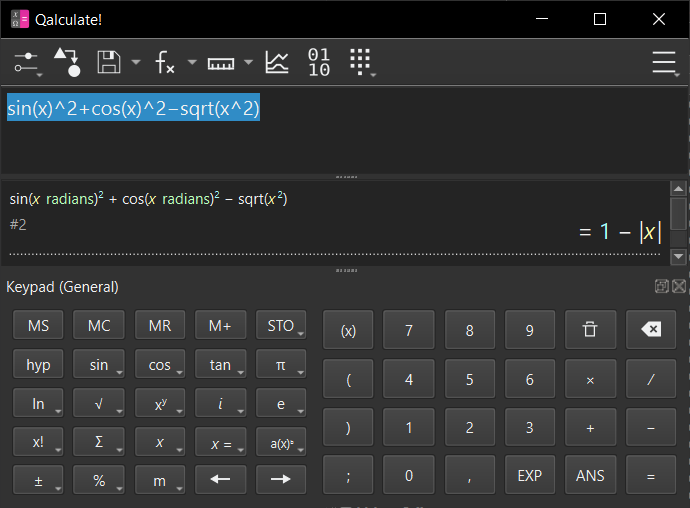Click the convert units ruler icon
This screenshot has height=508, width=690.
pos(220,63)
